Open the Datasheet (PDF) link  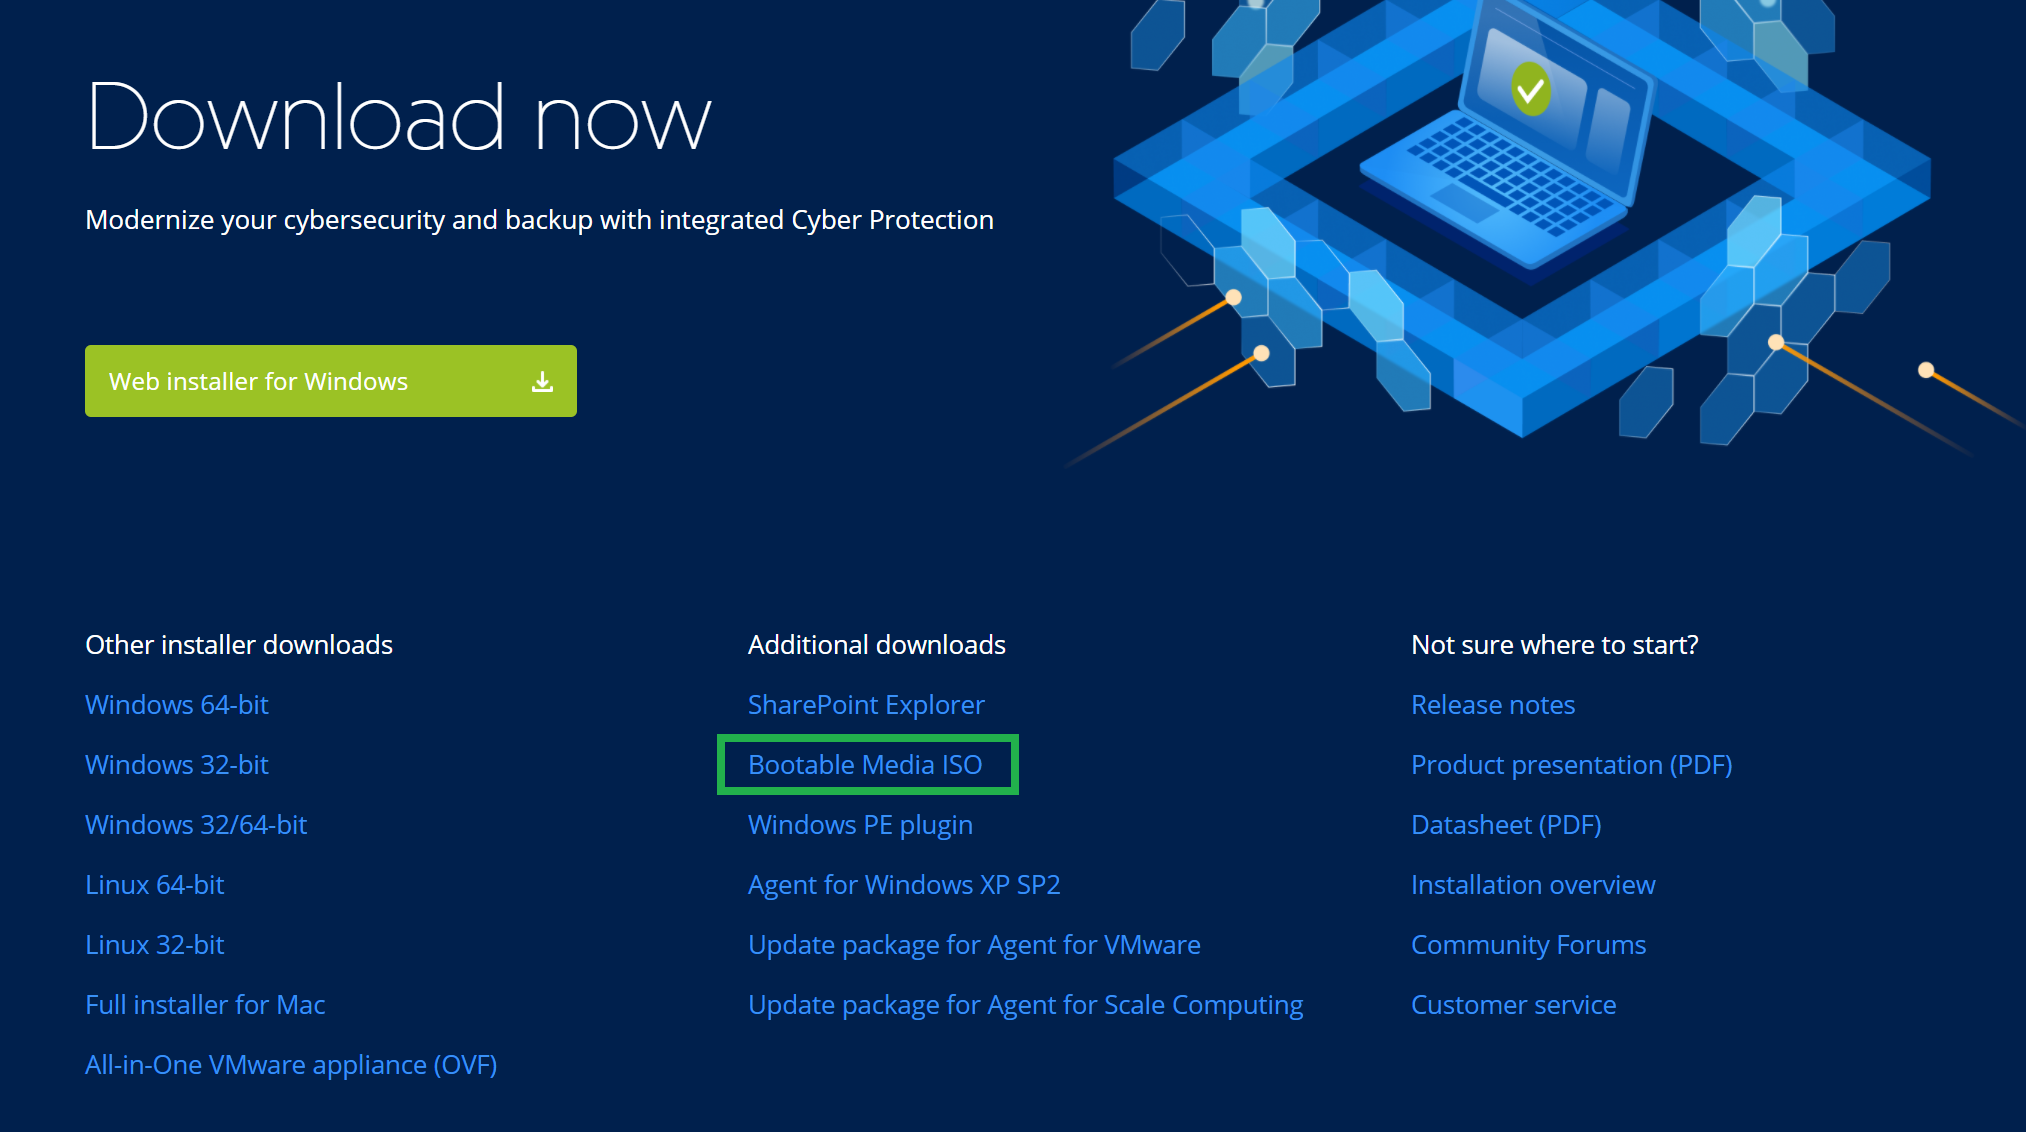[1506, 825]
